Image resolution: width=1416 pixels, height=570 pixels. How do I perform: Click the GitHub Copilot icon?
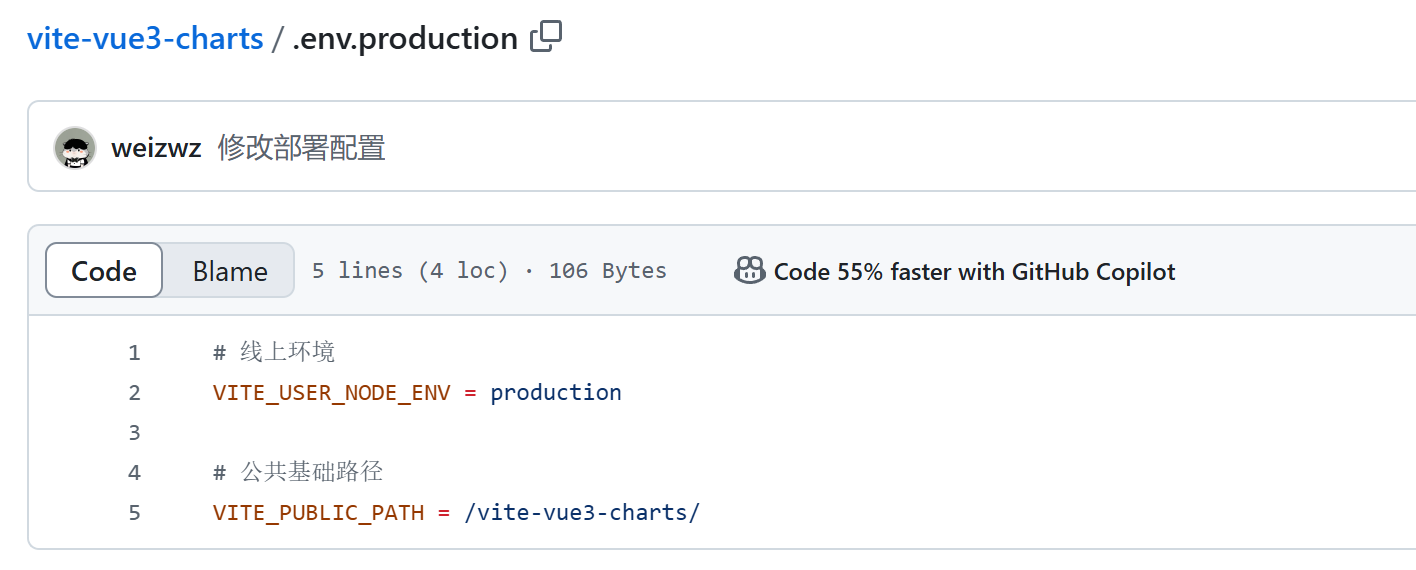(x=749, y=271)
